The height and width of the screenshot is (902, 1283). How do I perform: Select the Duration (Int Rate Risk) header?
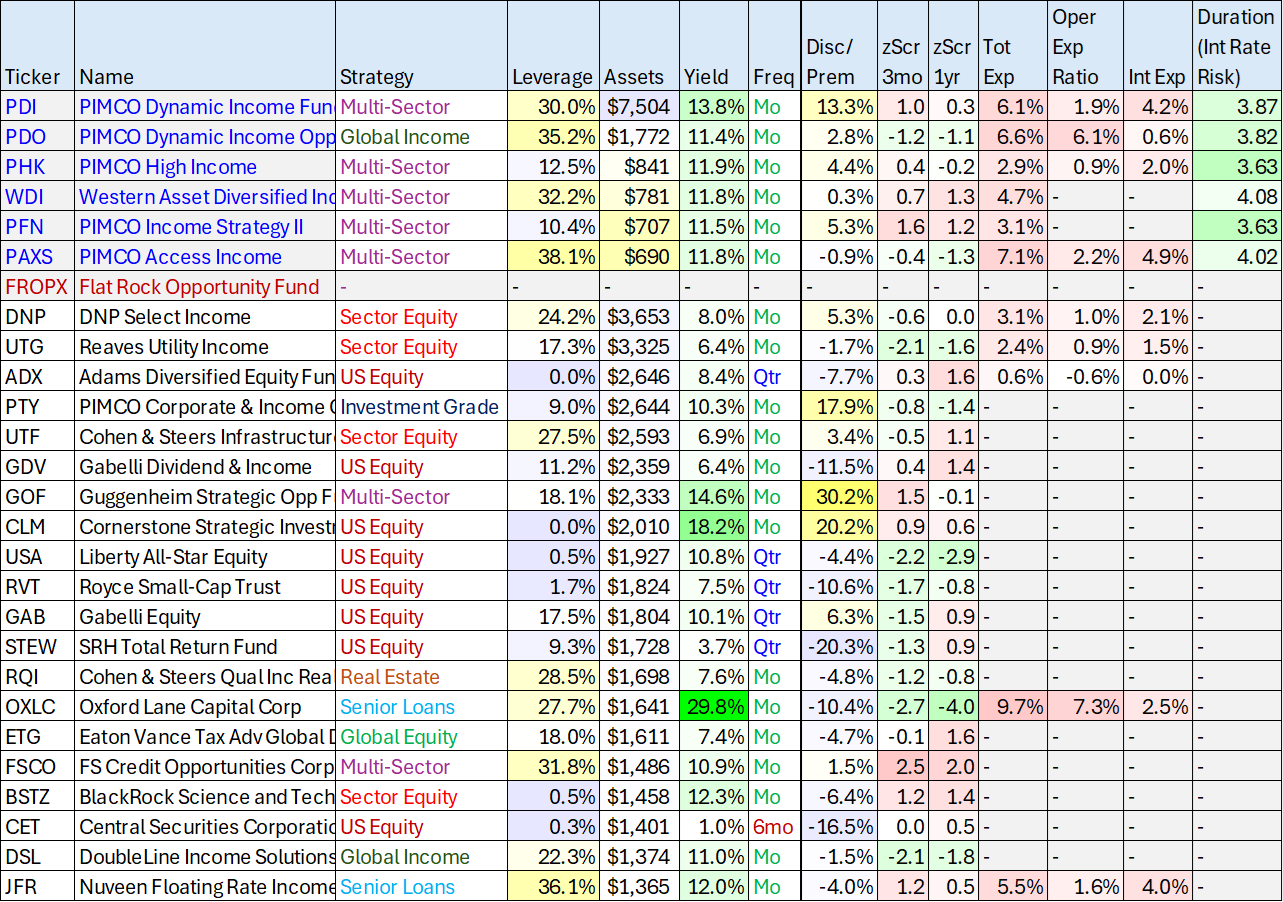[1236, 47]
